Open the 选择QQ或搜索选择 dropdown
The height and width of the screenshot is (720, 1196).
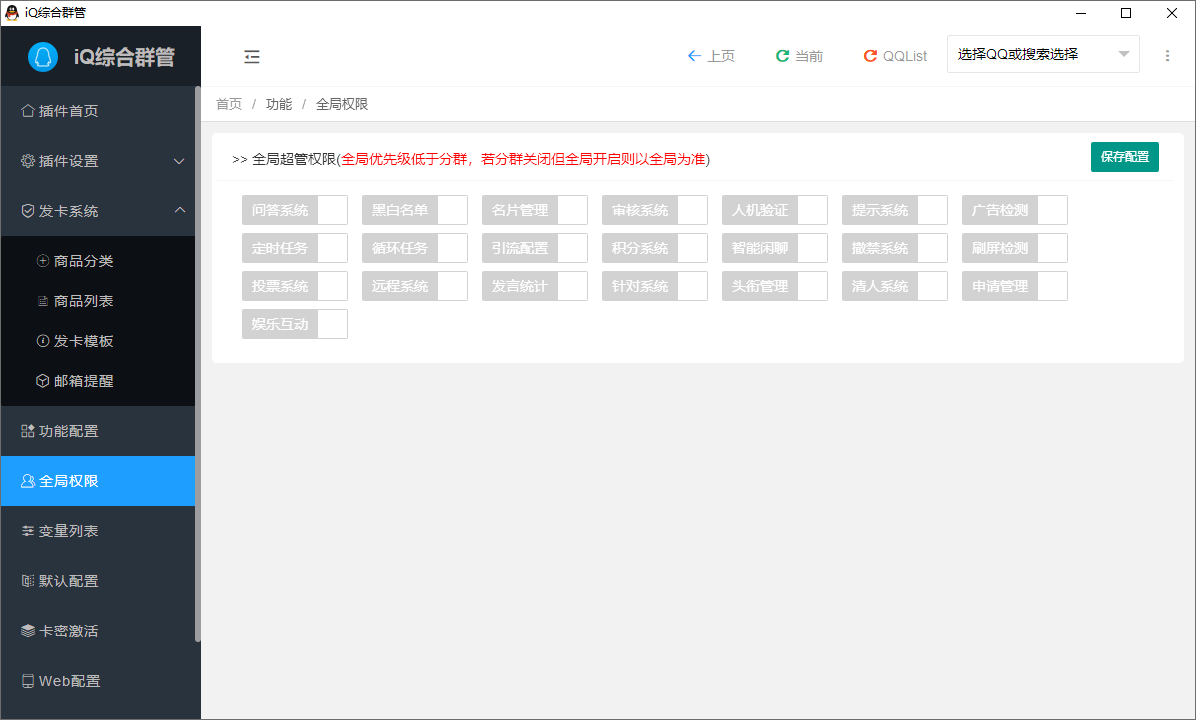pyautogui.click(x=1043, y=53)
